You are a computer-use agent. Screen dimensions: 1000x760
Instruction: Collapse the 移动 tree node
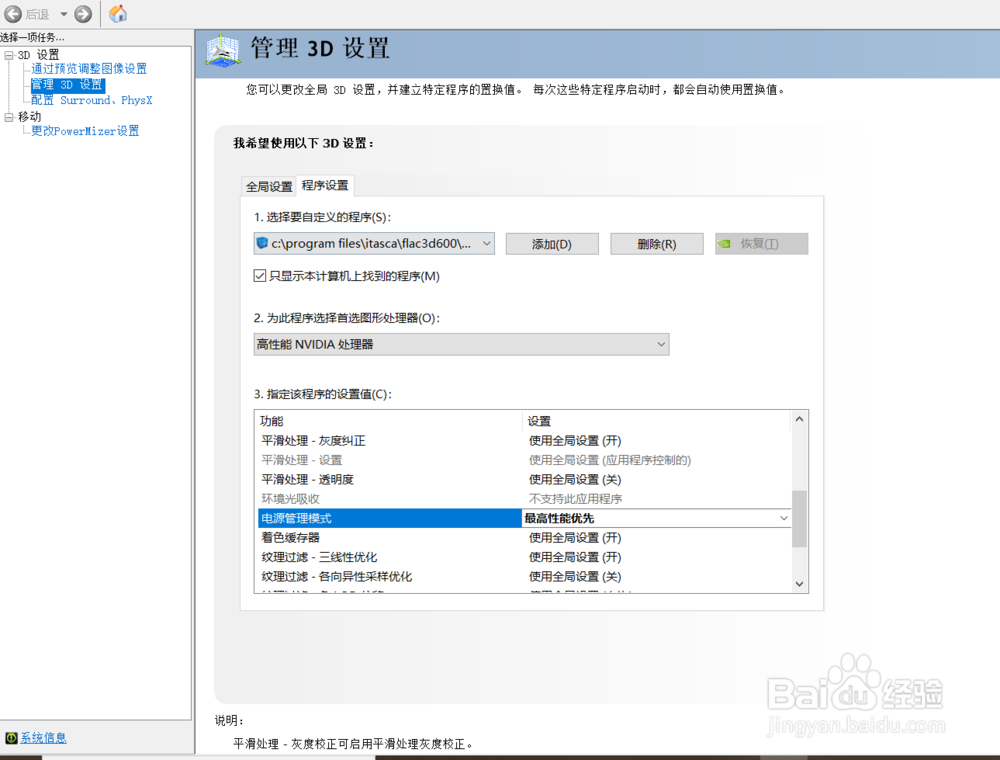click(x=9, y=117)
